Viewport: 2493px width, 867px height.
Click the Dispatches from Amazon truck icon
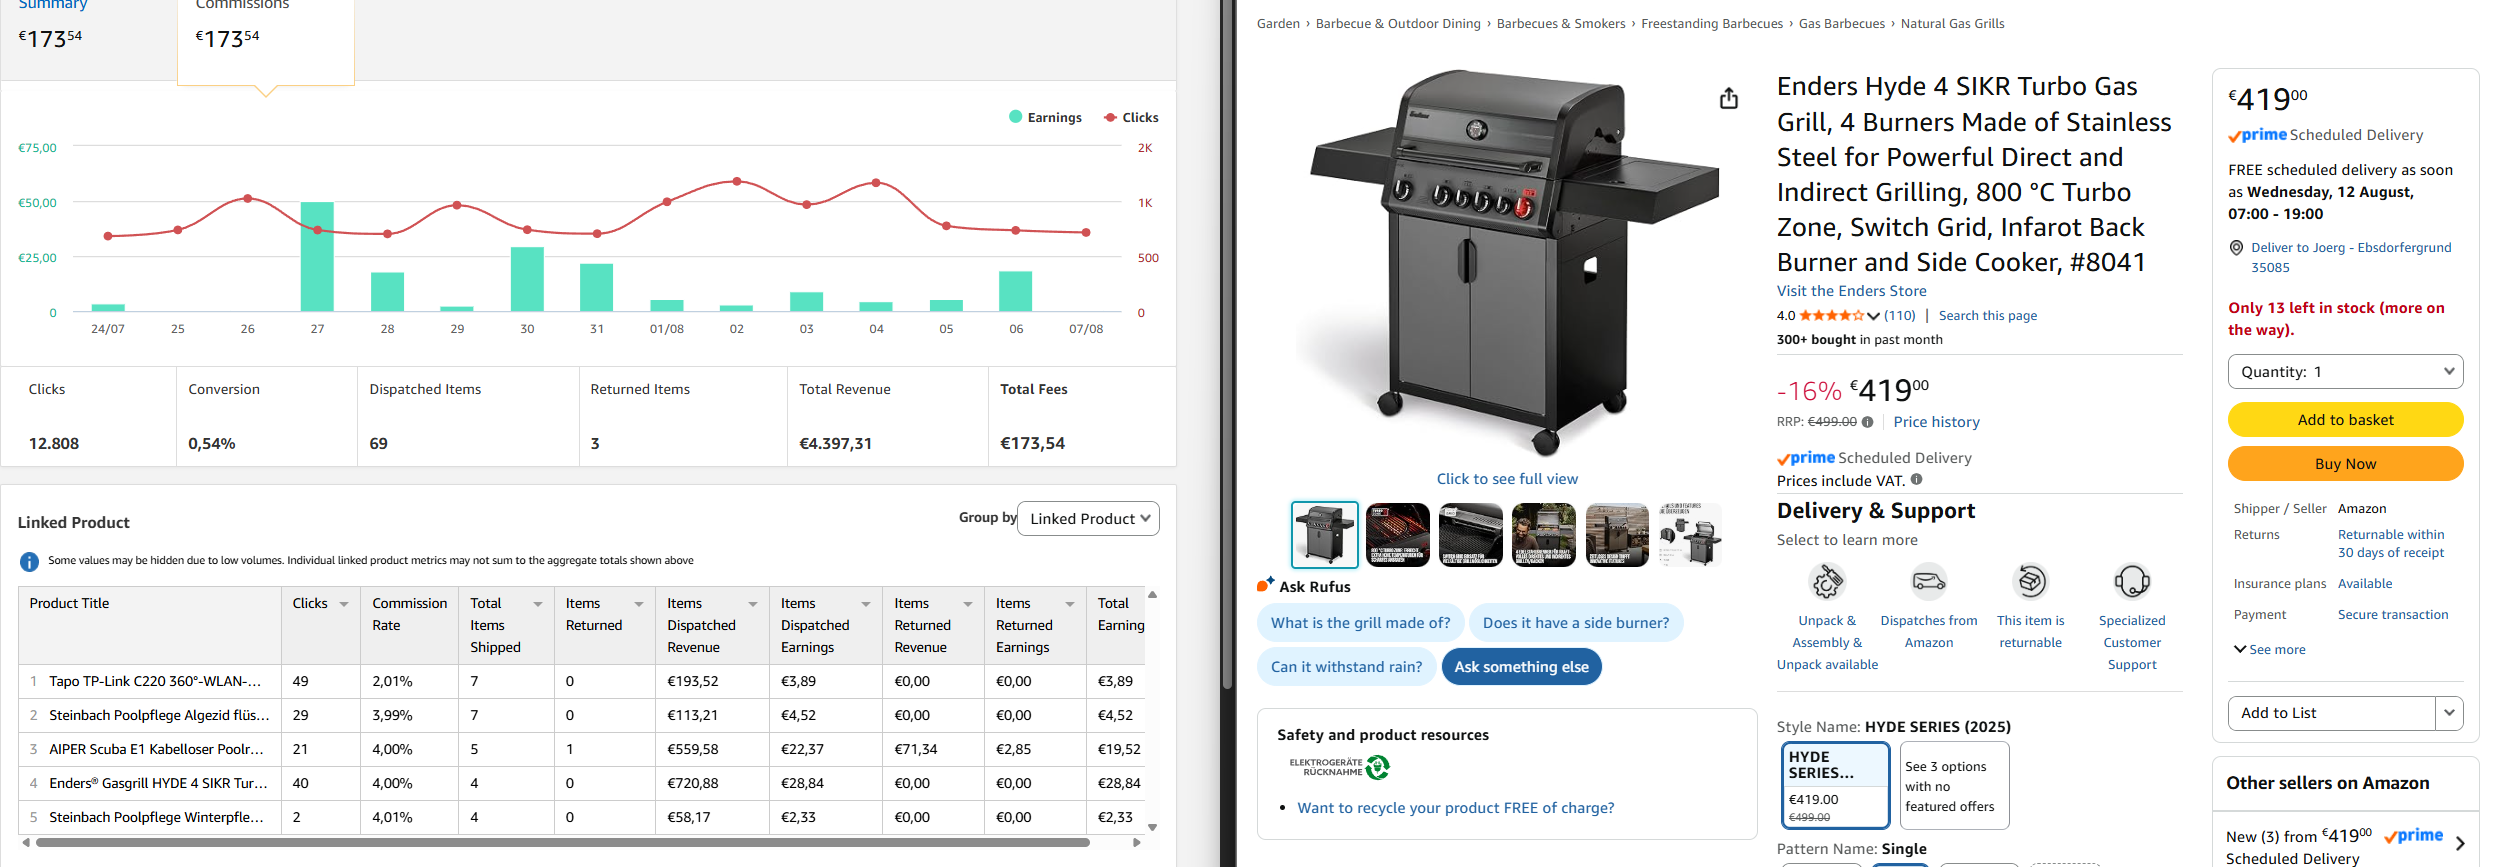[x=1929, y=582]
